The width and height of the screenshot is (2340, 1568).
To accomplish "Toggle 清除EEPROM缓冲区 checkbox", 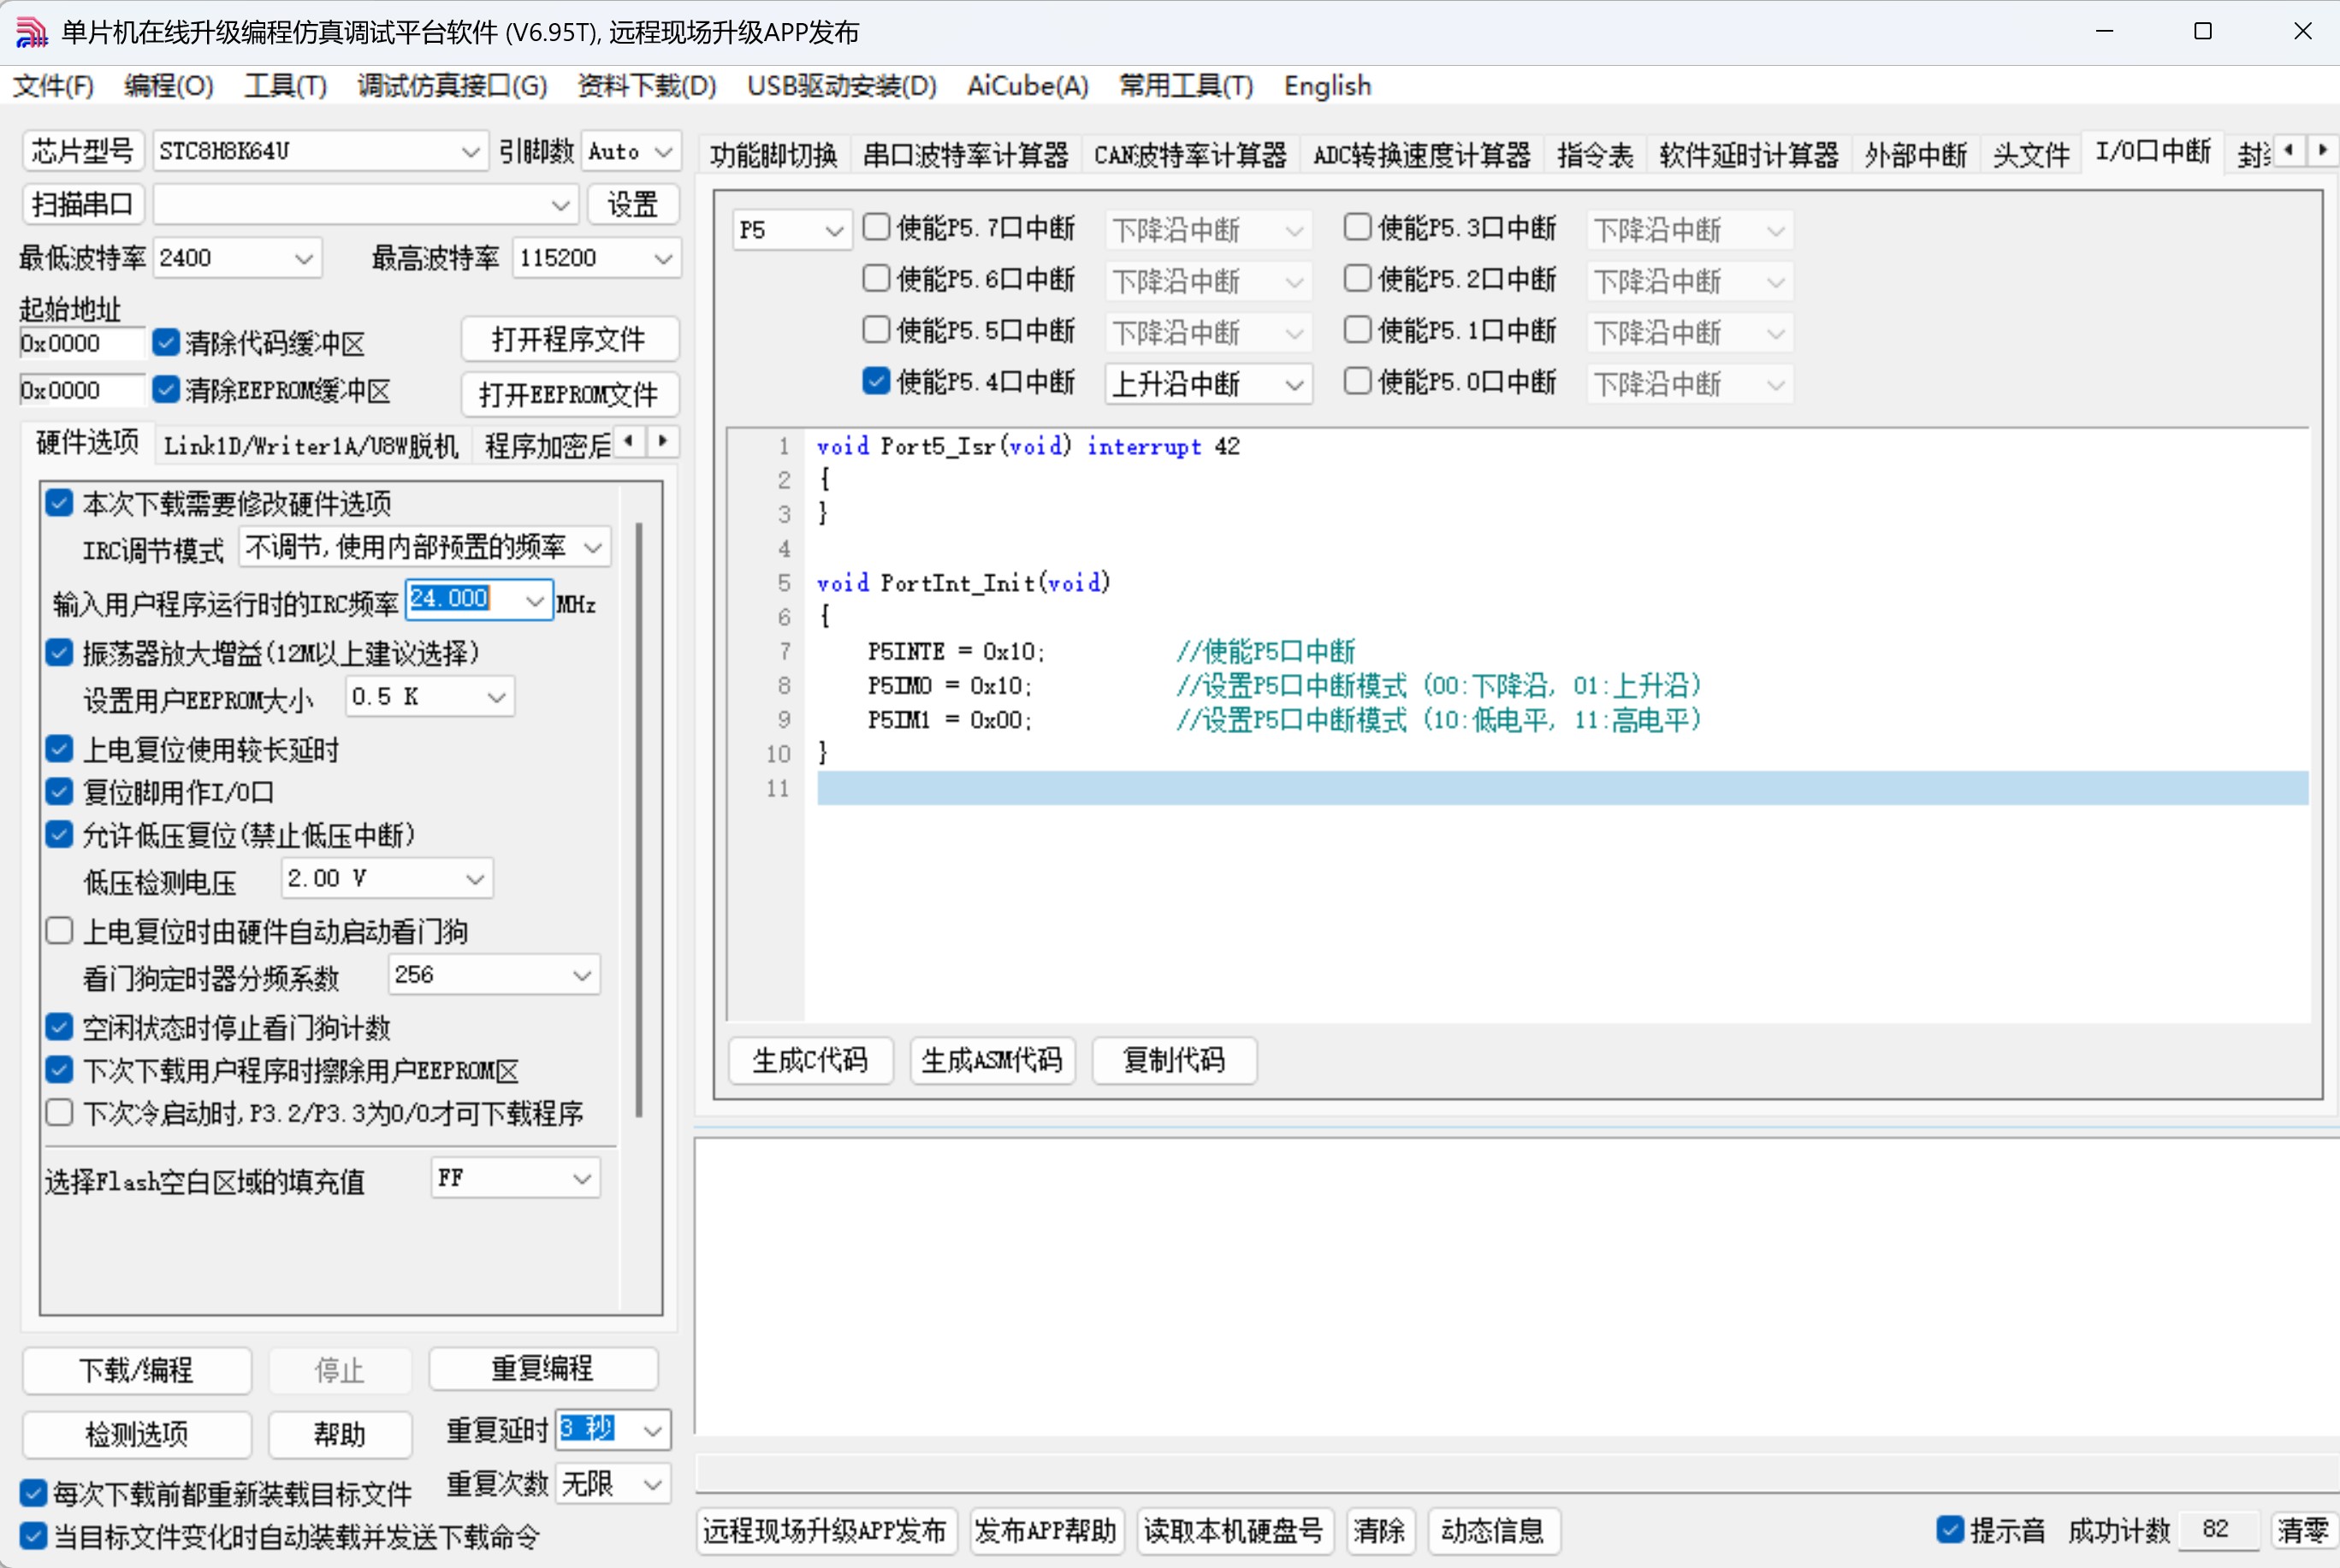I will pos(166,390).
